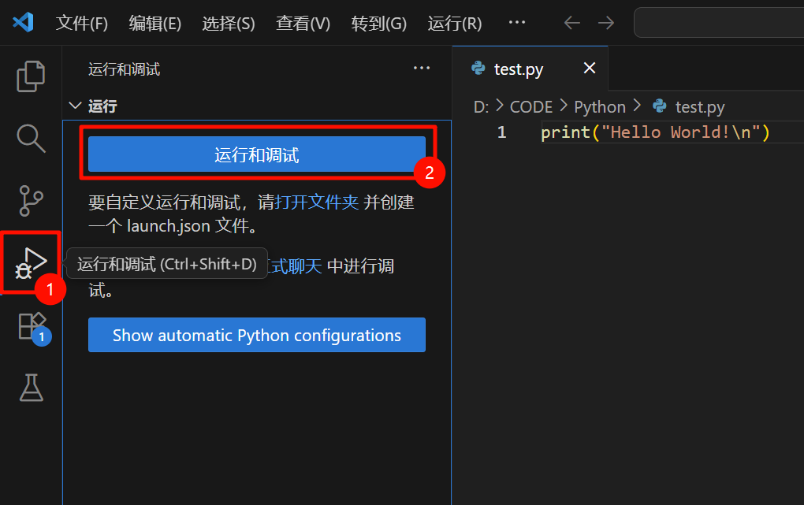Show hidden menus via the ellipsis
Screen dimensions: 804x505
tap(516, 23)
